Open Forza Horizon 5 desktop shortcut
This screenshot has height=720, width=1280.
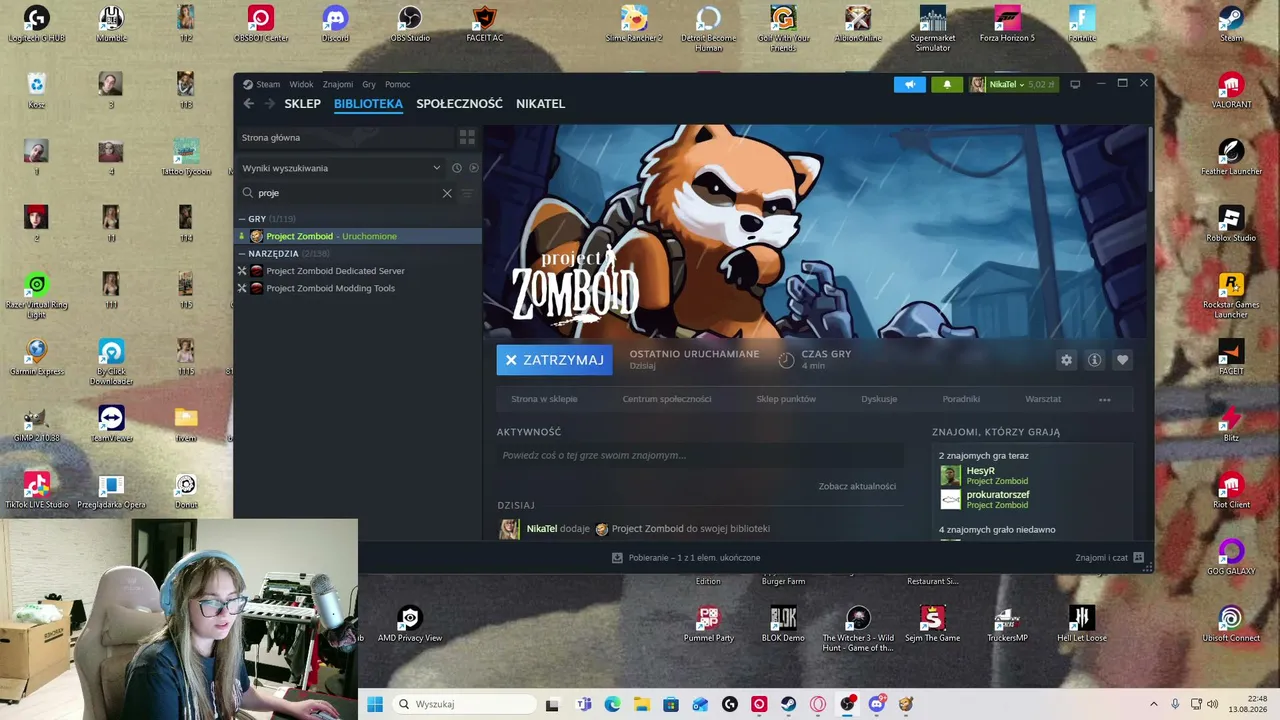[1007, 24]
